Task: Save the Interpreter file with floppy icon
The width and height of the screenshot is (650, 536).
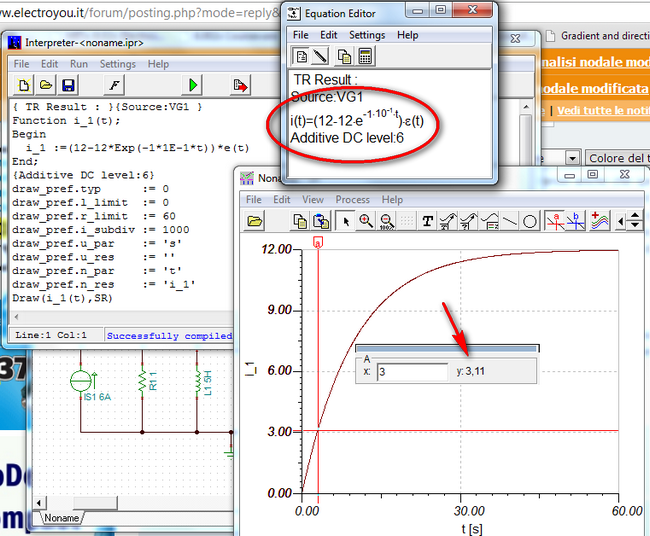Action: [x=69, y=86]
